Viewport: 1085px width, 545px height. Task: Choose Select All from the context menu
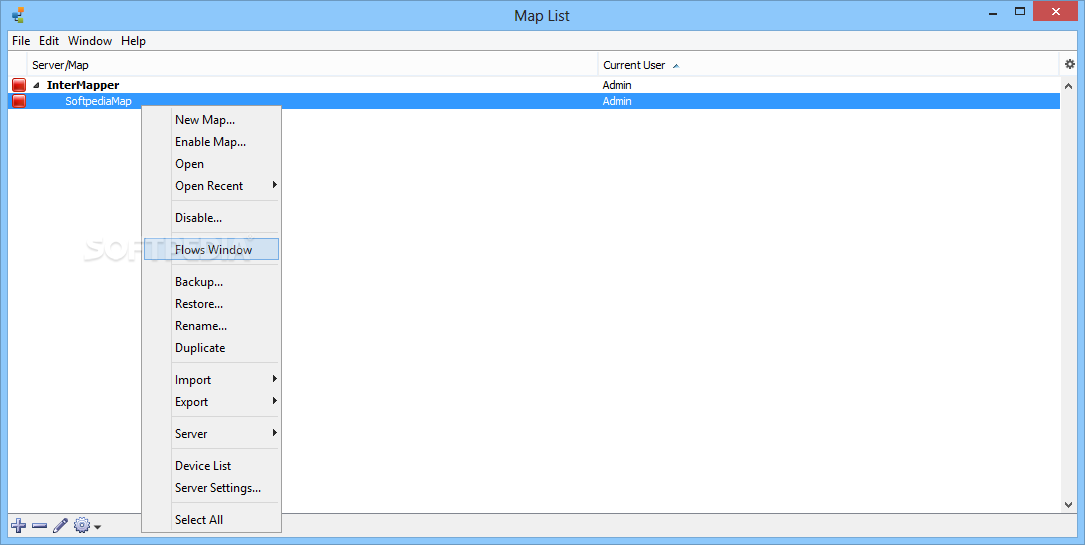211,519
